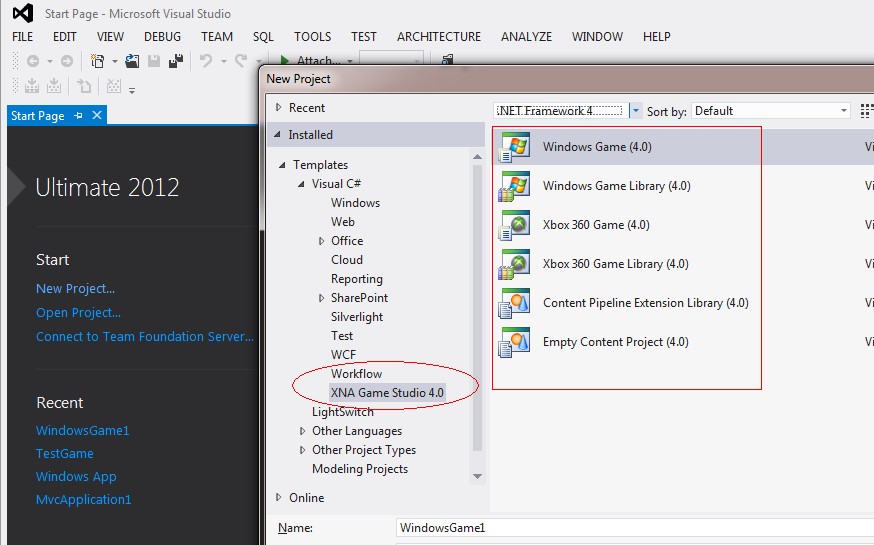Click the Open File toolbar icon
Image resolution: width=874 pixels, height=545 pixels.
coord(132,61)
